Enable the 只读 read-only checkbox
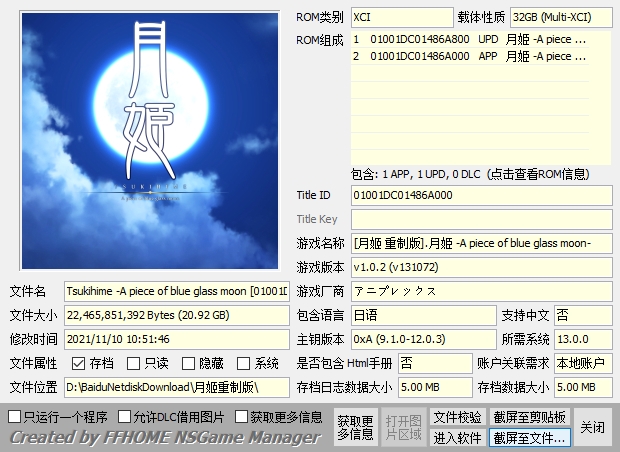The width and height of the screenshot is (620, 452). (134, 363)
